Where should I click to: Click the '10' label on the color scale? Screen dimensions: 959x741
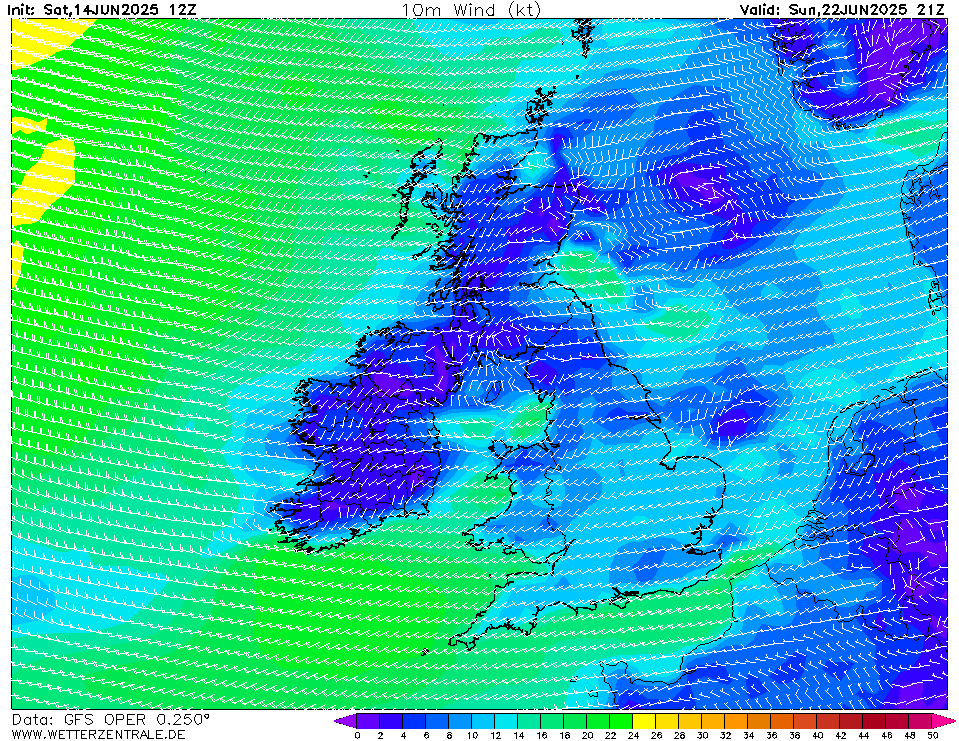click(x=472, y=735)
